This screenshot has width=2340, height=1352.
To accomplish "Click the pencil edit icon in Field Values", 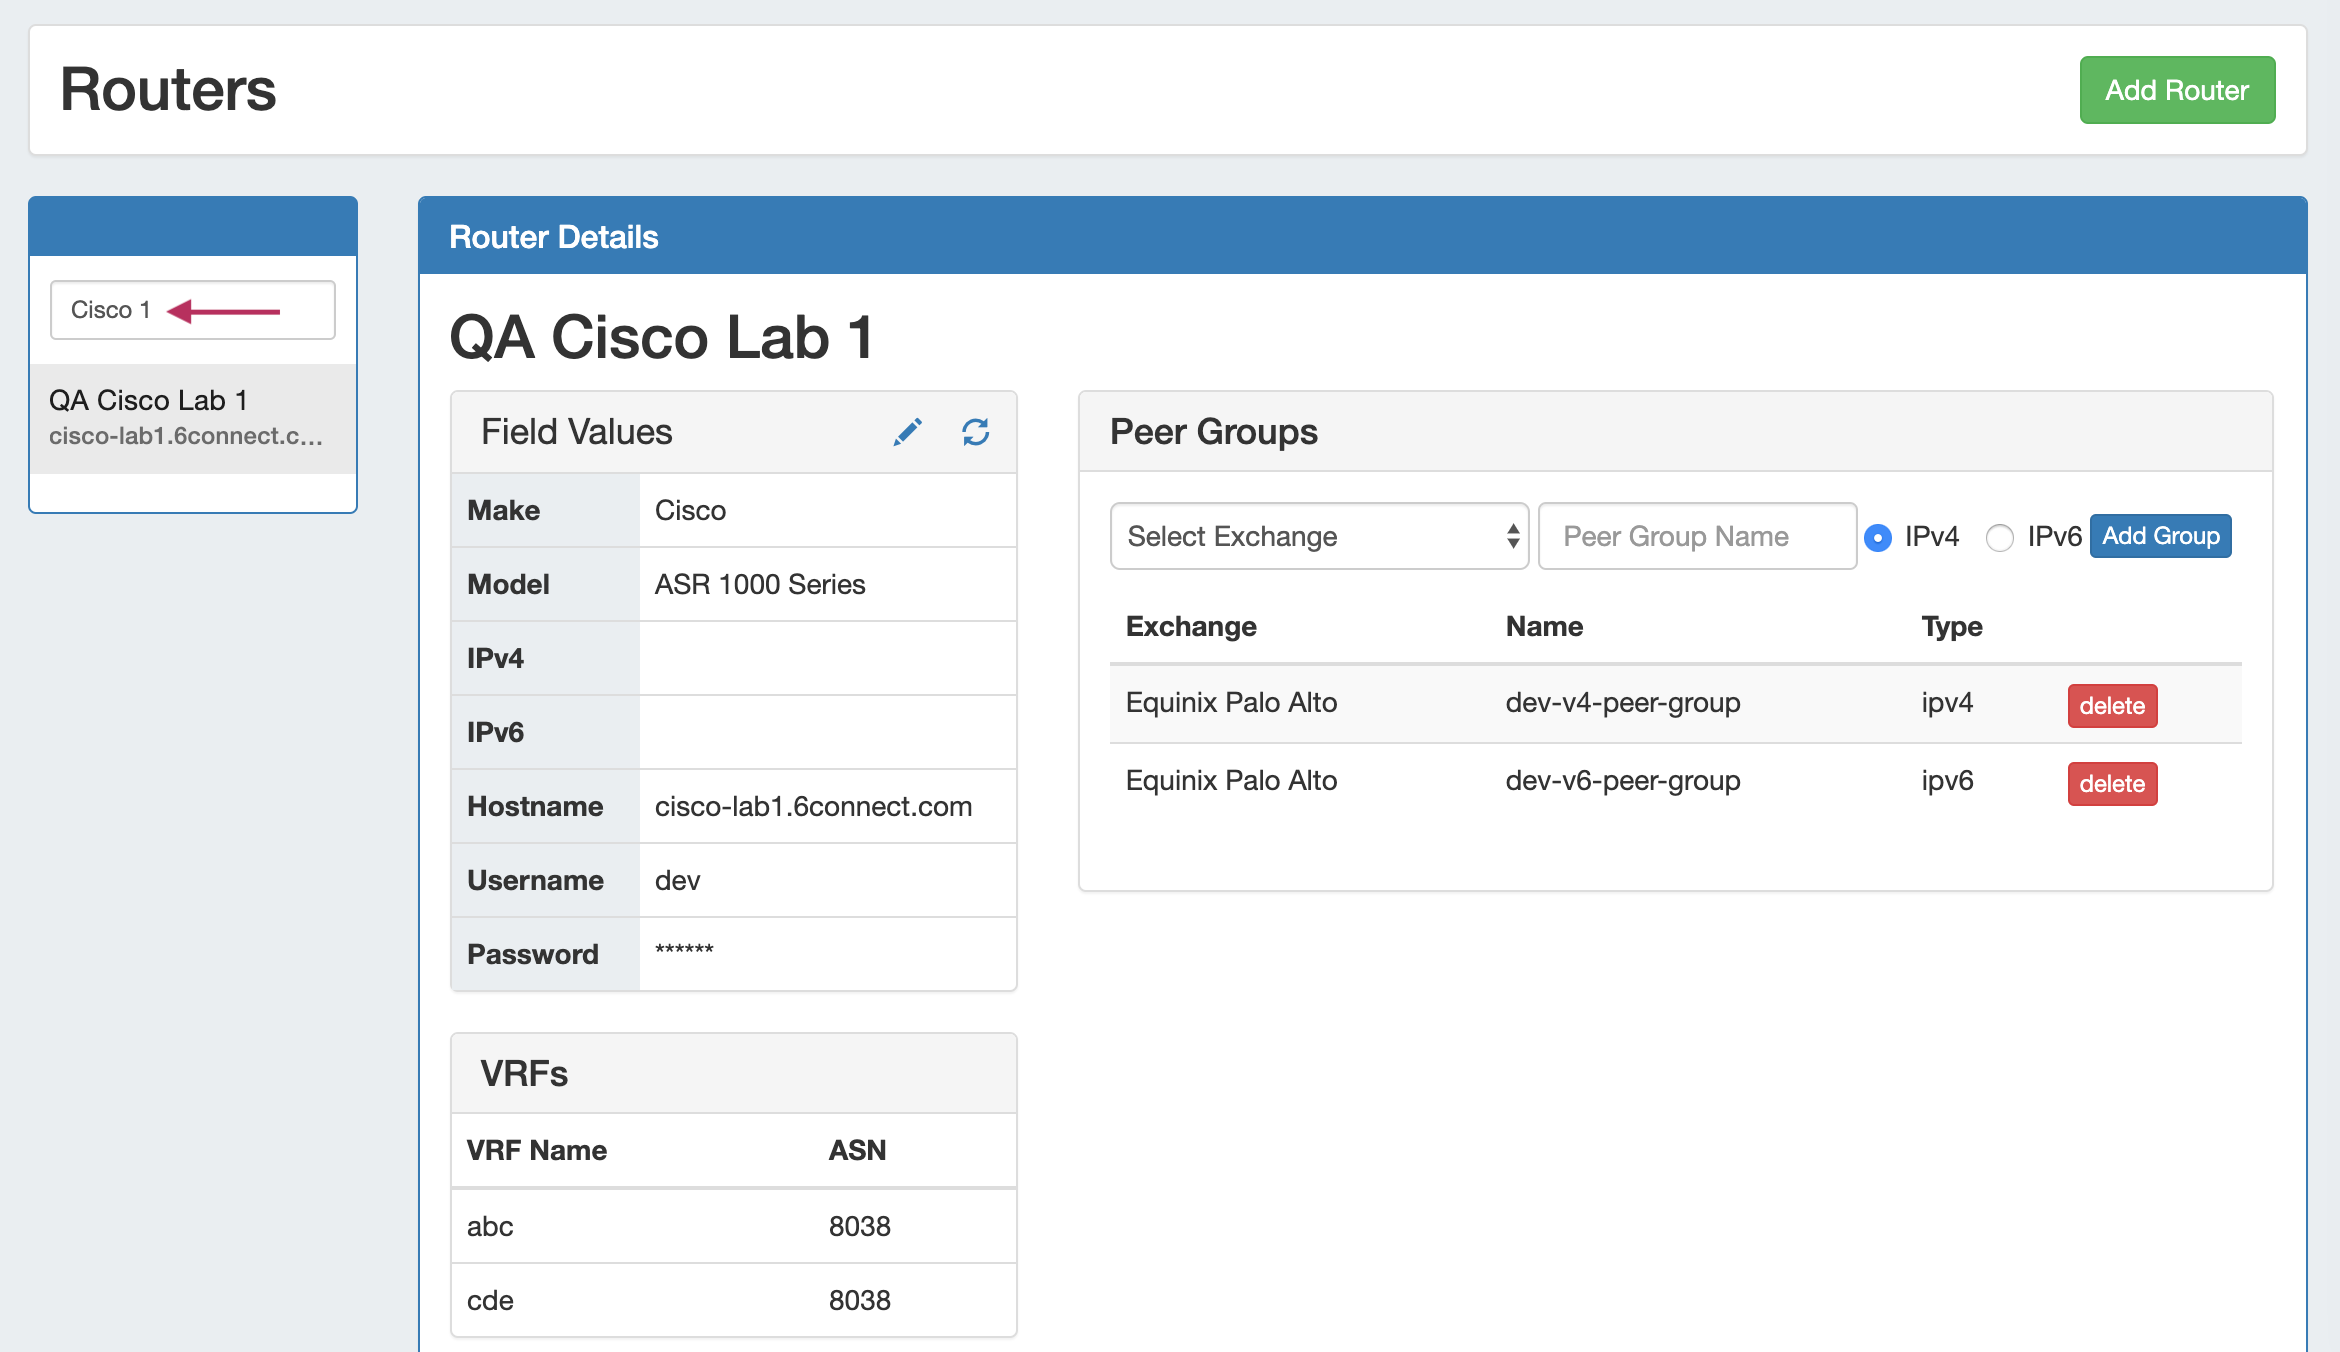I will click(907, 432).
